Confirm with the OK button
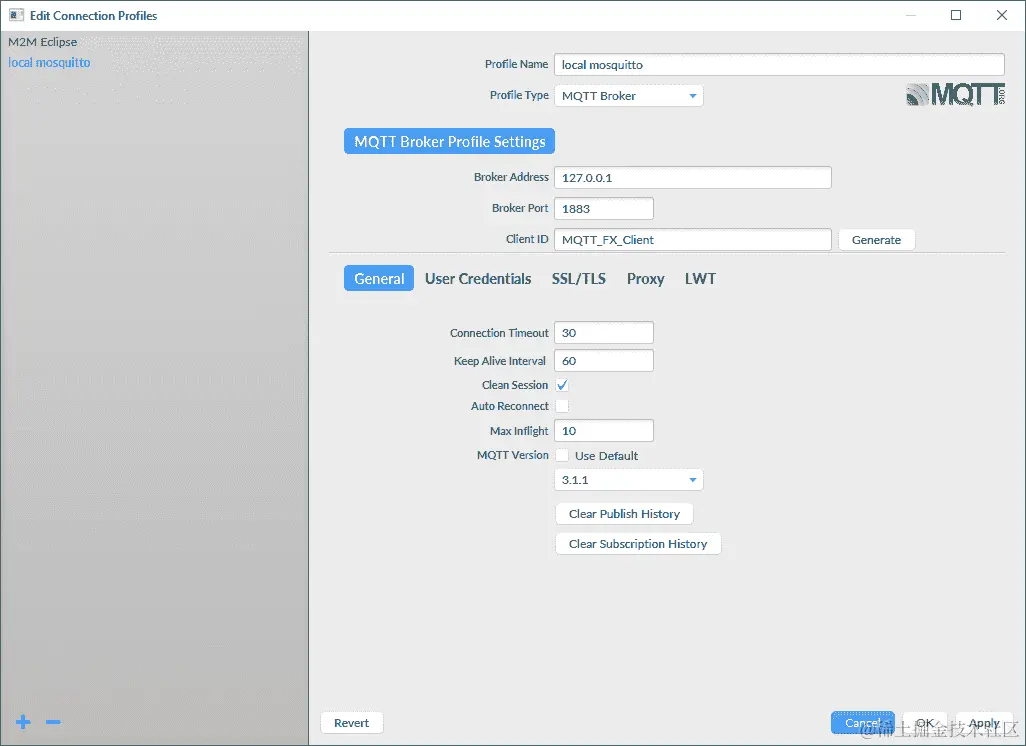The height and width of the screenshot is (746, 1026). pos(925,722)
